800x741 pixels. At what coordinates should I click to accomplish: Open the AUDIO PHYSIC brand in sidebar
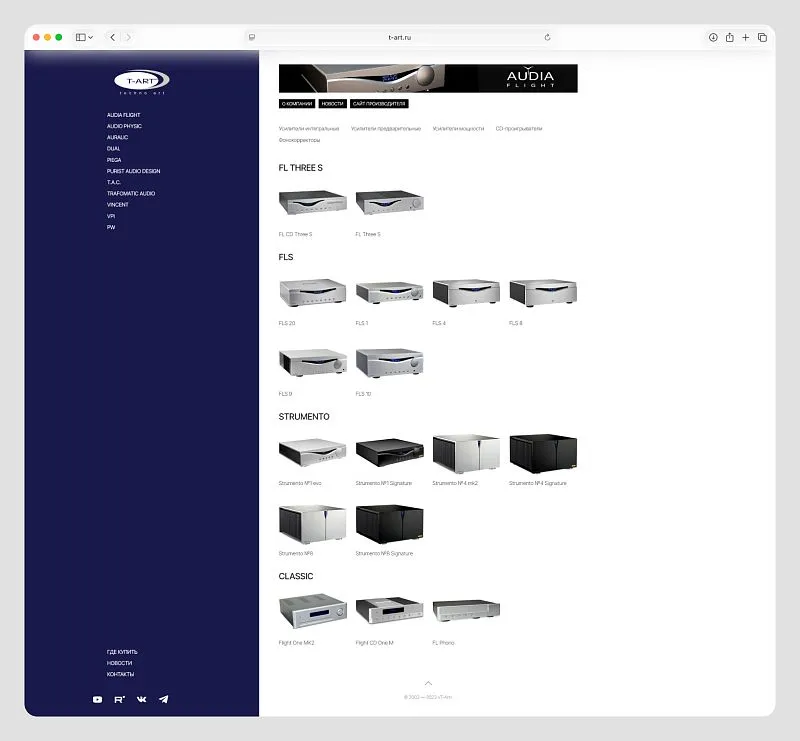[x=124, y=126]
